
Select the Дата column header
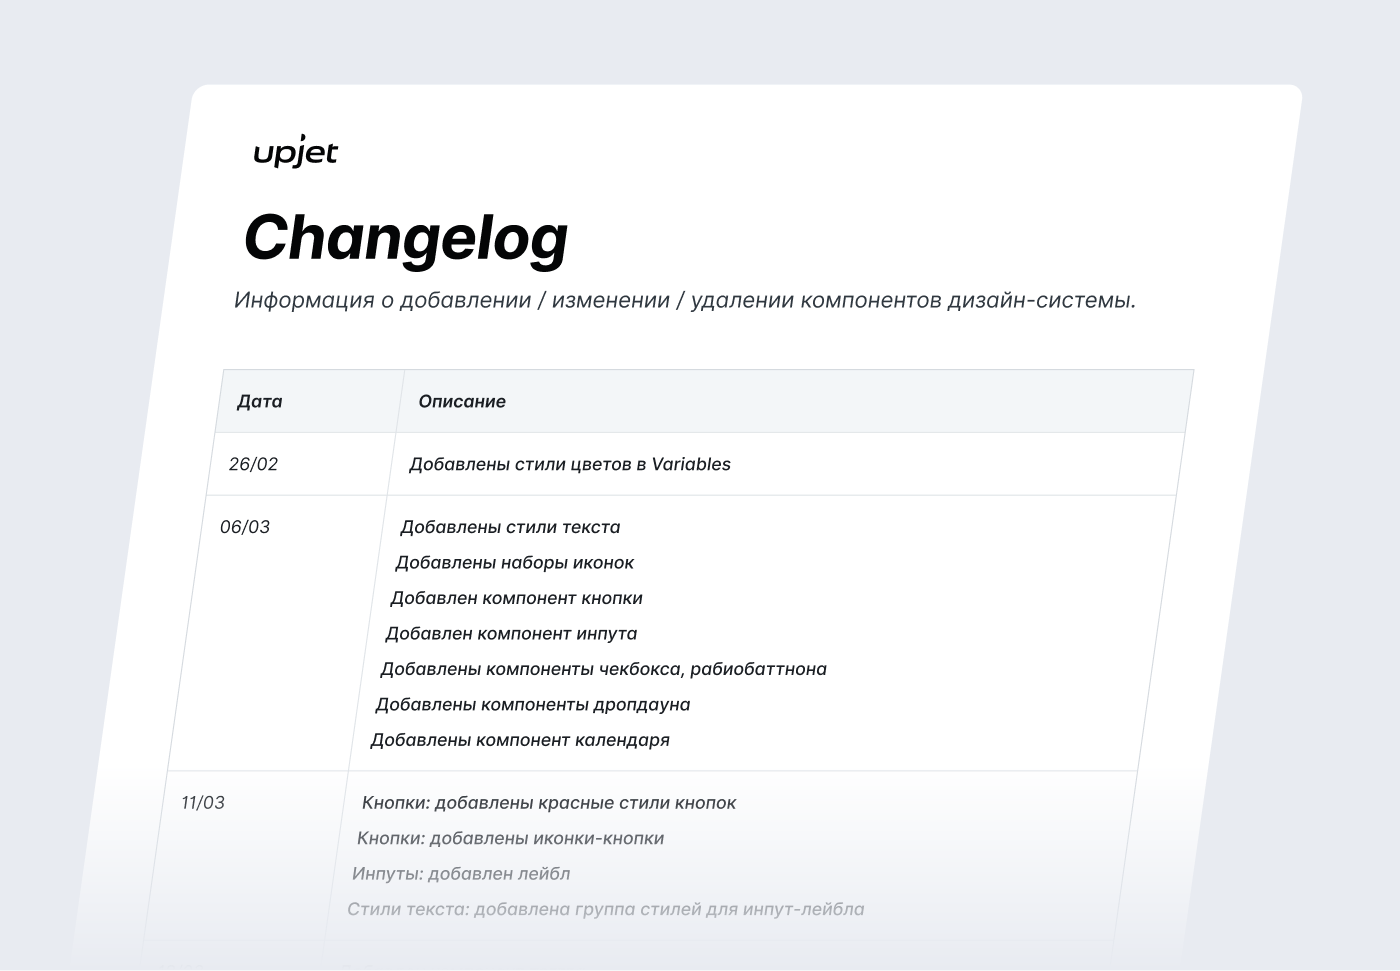pyautogui.click(x=260, y=401)
